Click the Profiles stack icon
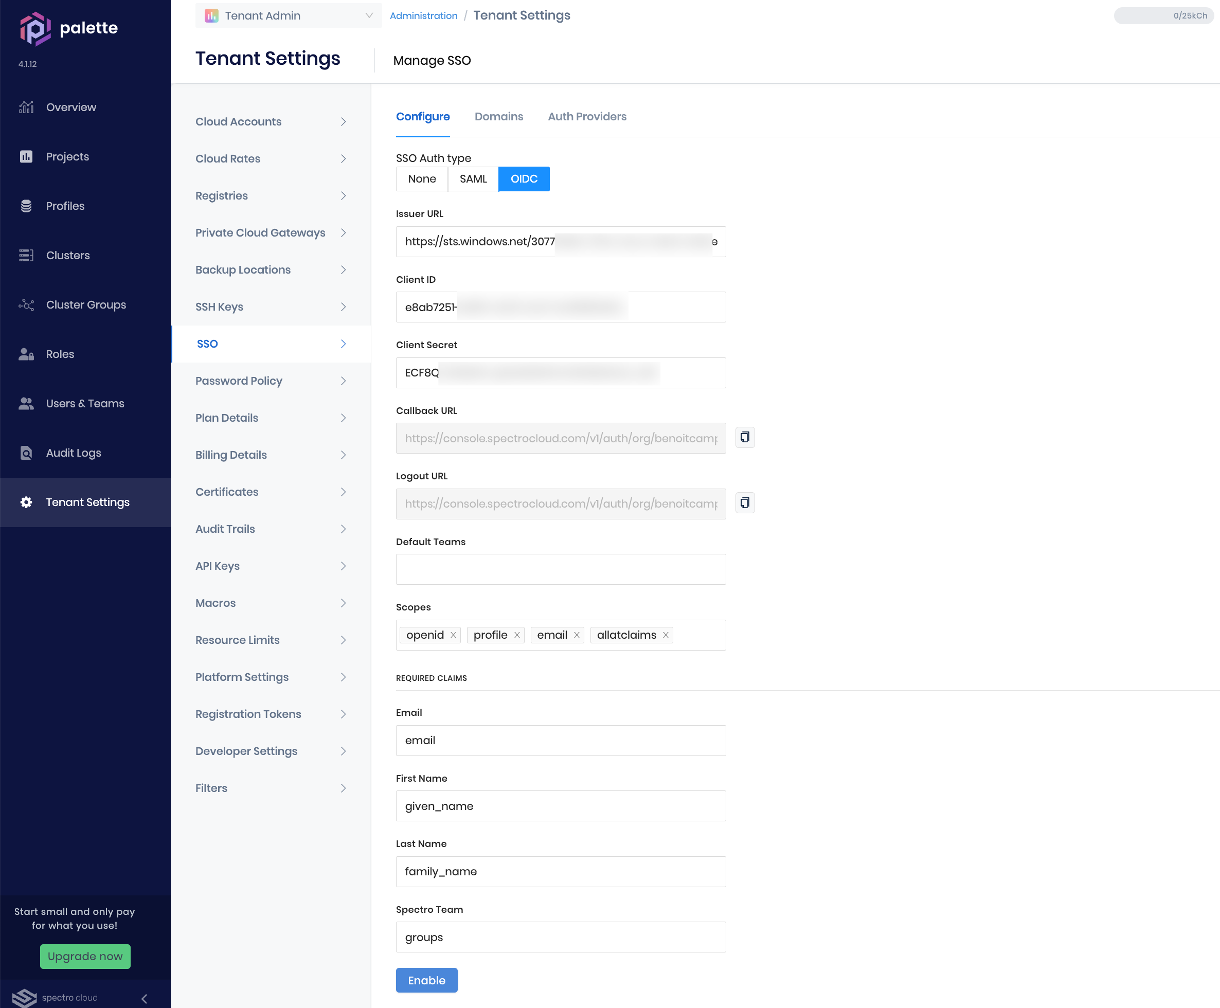Image resolution: width=1220 pixels, height=1008 pixels. 26,206
